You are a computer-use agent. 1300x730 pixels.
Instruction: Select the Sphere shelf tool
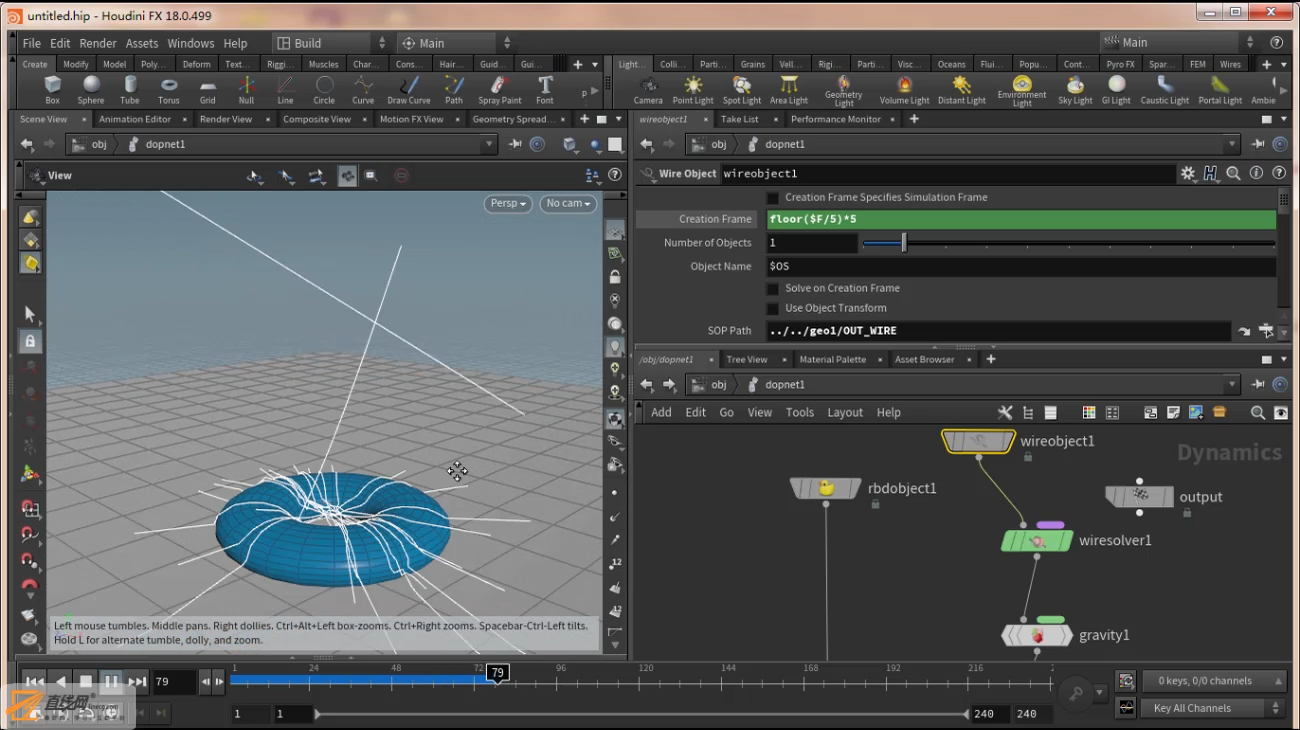tap(91, 90)
